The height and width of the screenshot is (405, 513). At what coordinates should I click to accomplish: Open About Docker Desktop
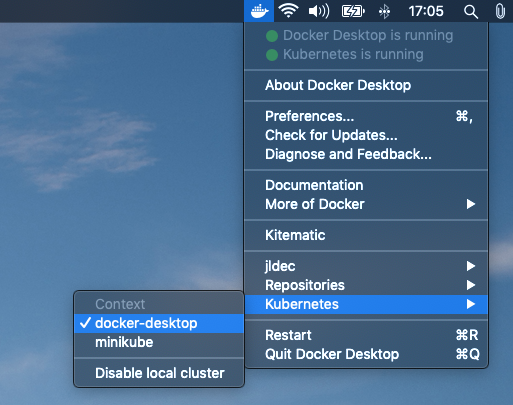coord(366,85)
